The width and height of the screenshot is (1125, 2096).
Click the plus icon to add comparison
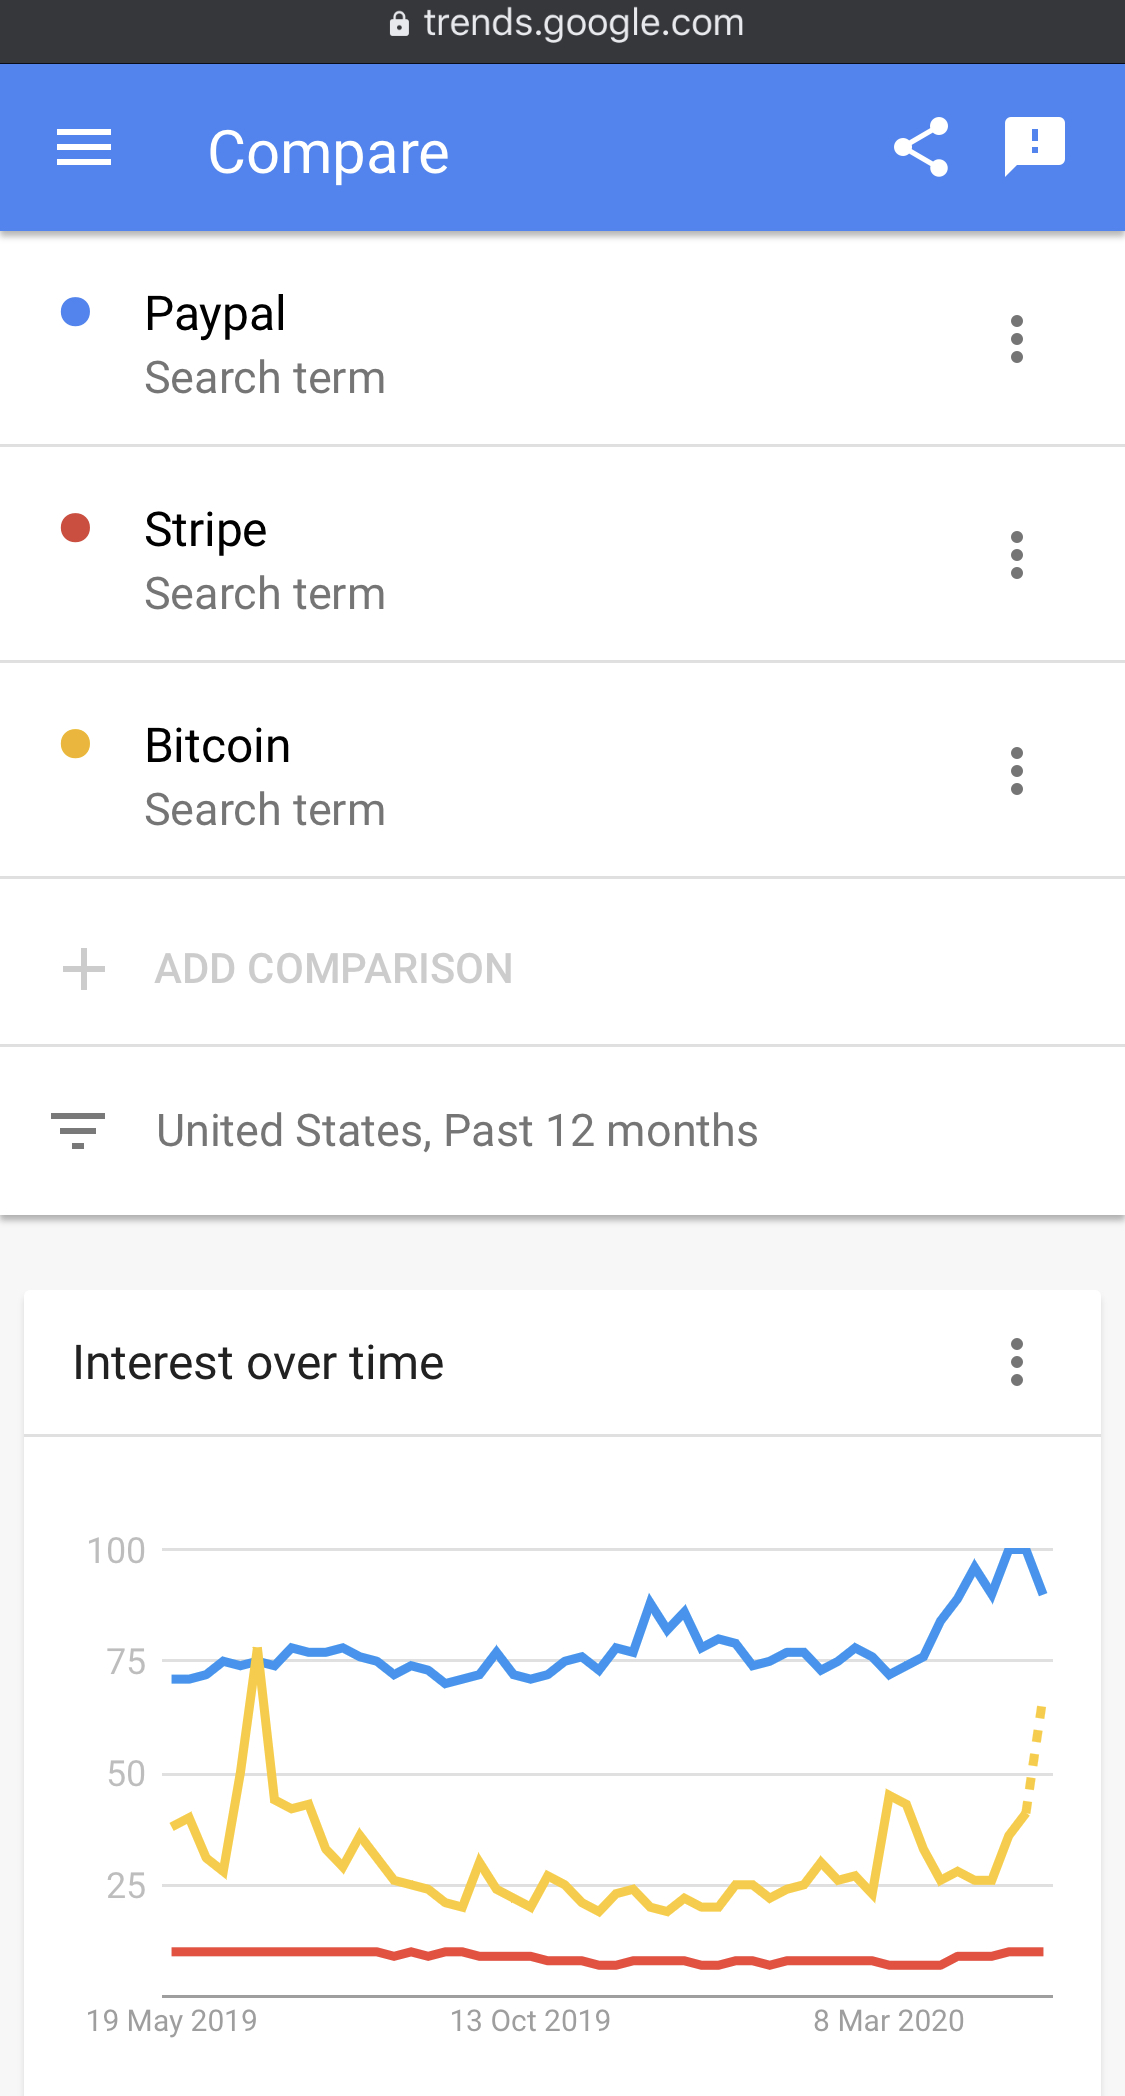pos(84,969)
